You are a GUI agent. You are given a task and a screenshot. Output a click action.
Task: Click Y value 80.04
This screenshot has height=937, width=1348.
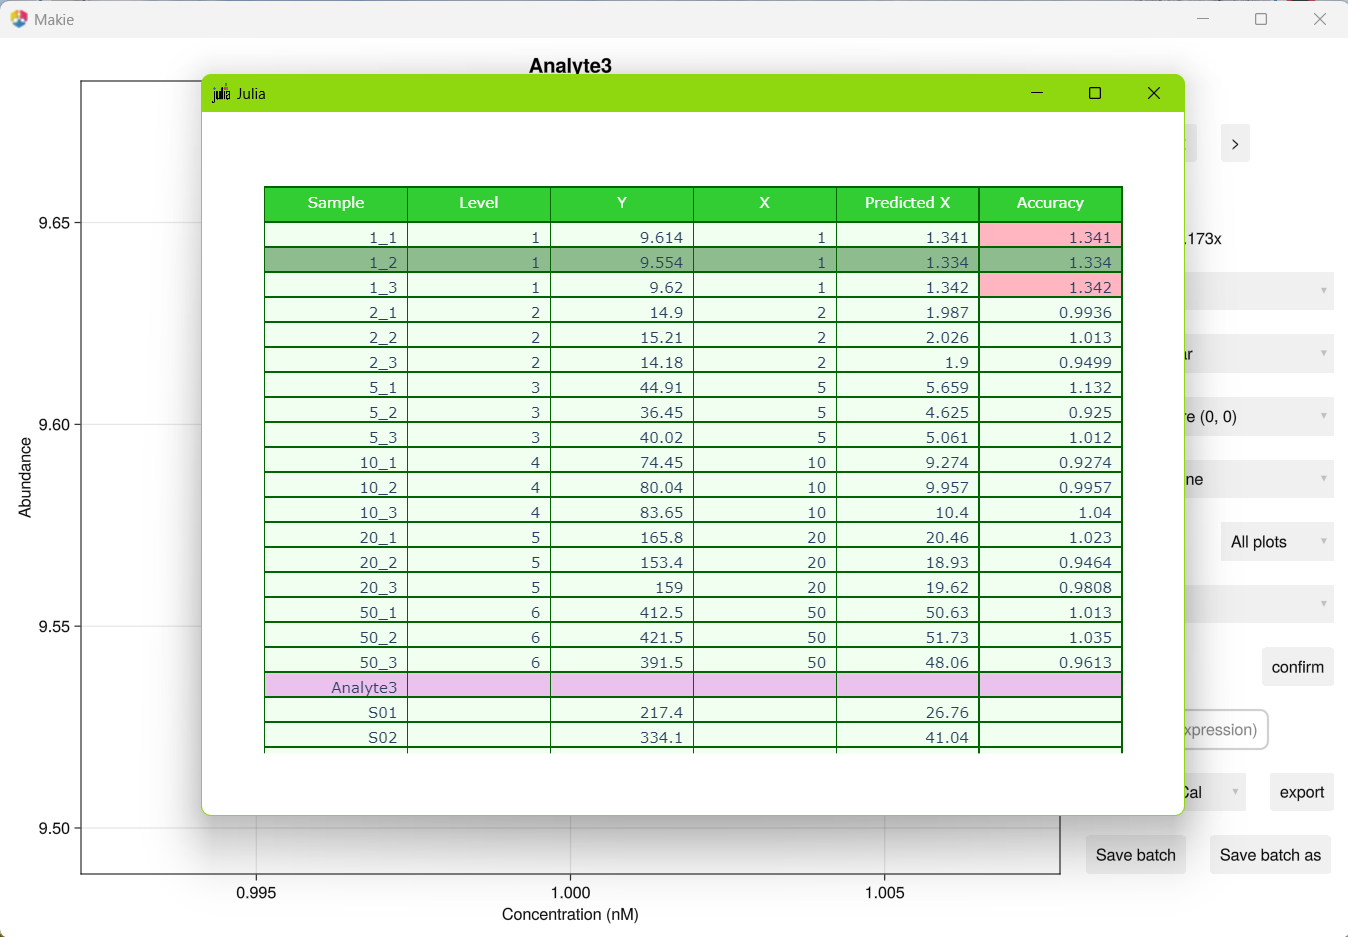click(622, 487)
